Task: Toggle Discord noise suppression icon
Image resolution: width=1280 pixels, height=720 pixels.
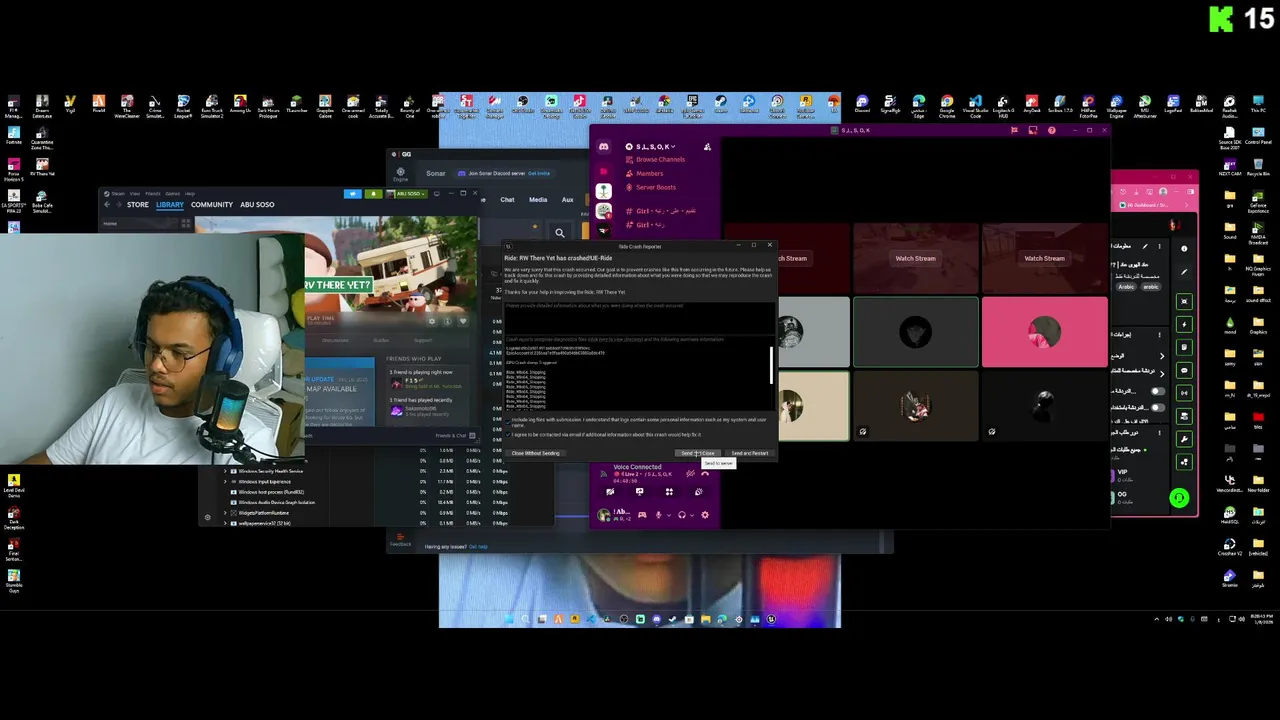Action: (x=690, y=472)
